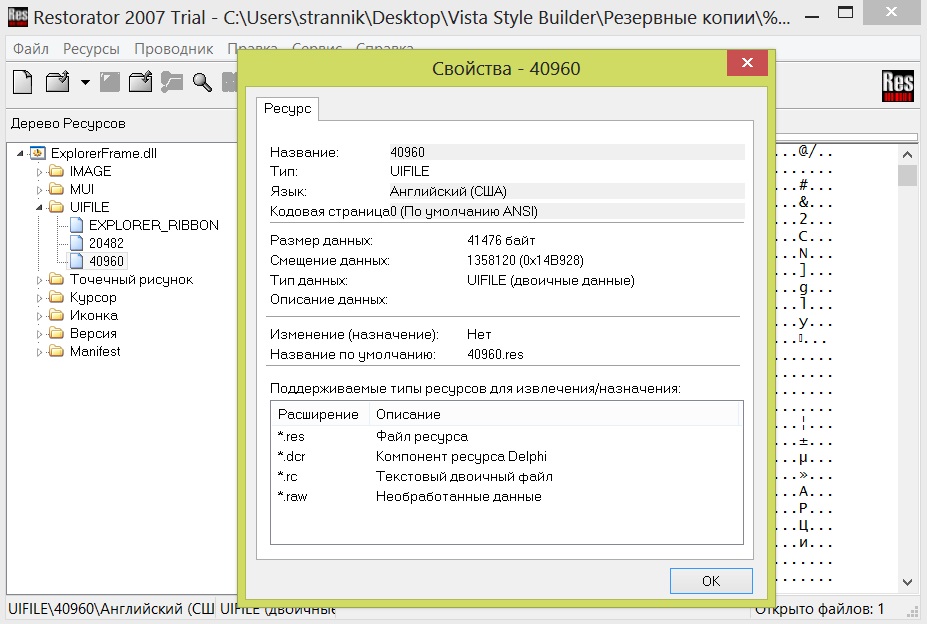The height and width of the screenshot is (624, 927).
Task: Expand the Иконка folder node
Action: 39,316
